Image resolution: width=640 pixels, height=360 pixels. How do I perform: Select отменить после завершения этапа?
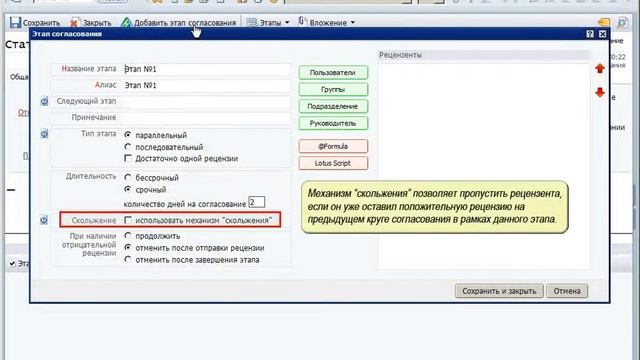point(128,259)
